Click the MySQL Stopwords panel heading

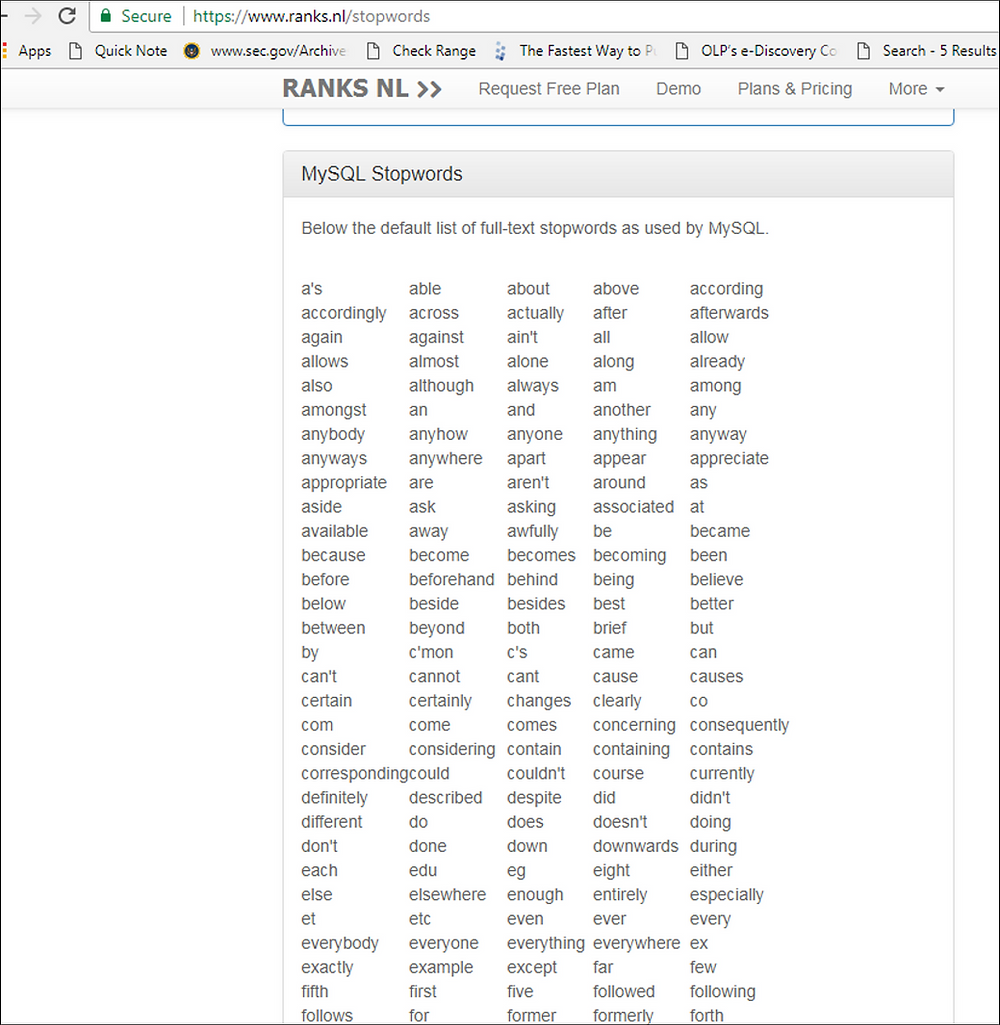(x=382, y=174)
